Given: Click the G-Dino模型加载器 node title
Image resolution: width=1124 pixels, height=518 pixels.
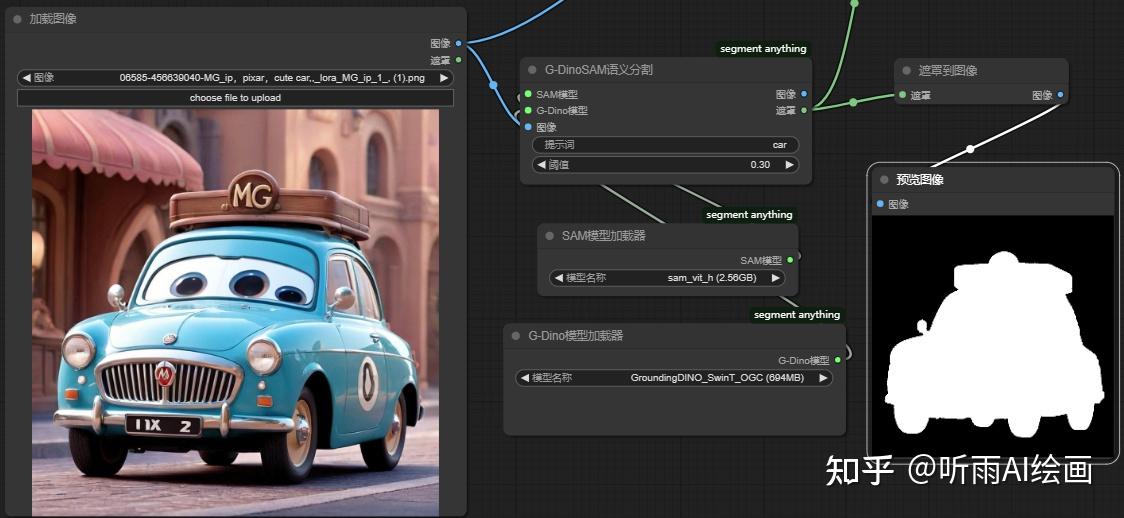Looking at the screenshot, I should click(576, 336).
